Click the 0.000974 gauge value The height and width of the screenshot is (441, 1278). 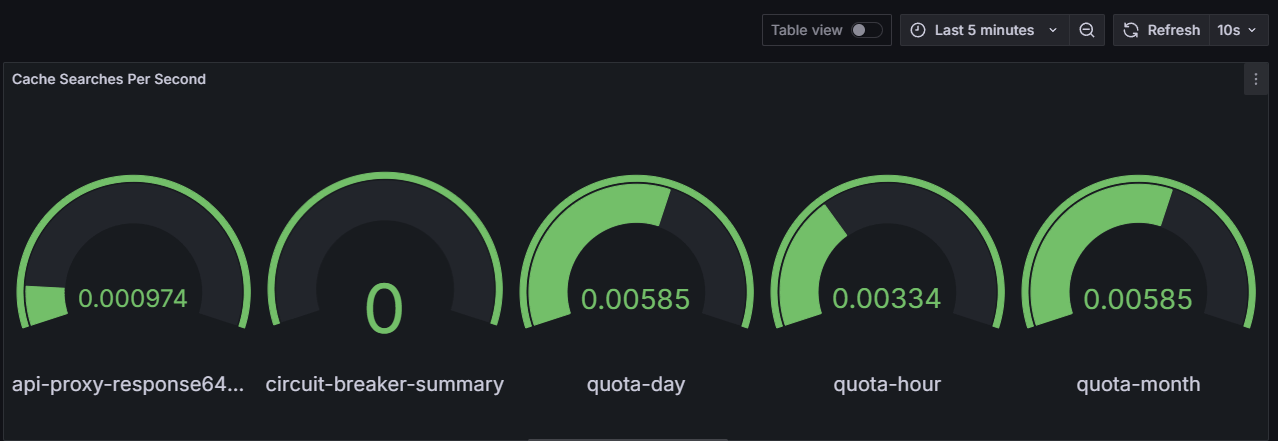point(133,299)
